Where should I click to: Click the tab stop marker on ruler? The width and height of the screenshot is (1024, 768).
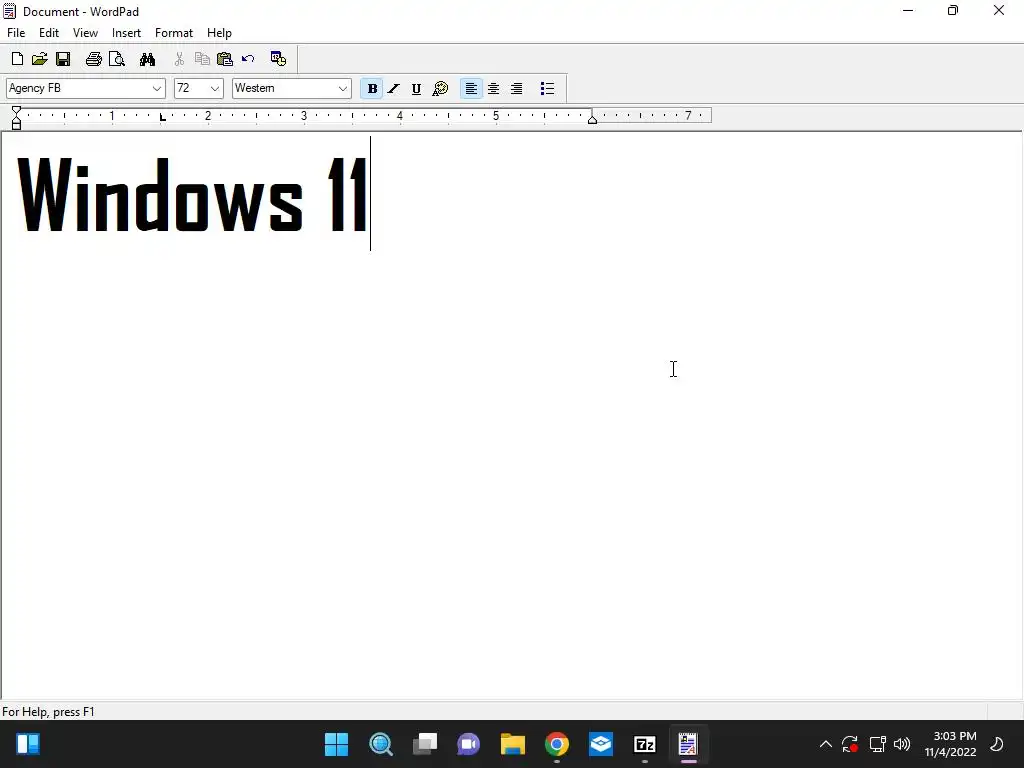(x=163, y=118)
